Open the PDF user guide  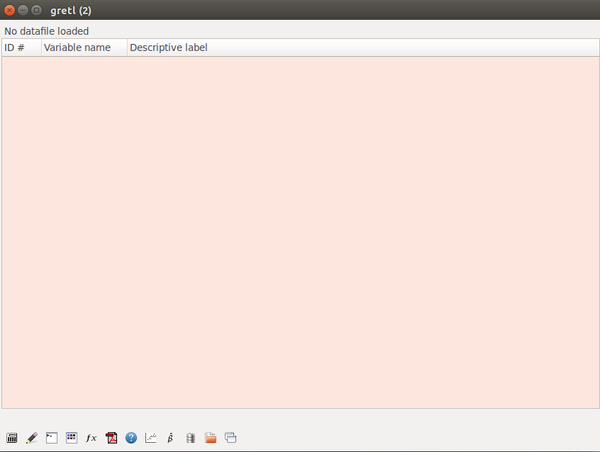tap(111, 437)
